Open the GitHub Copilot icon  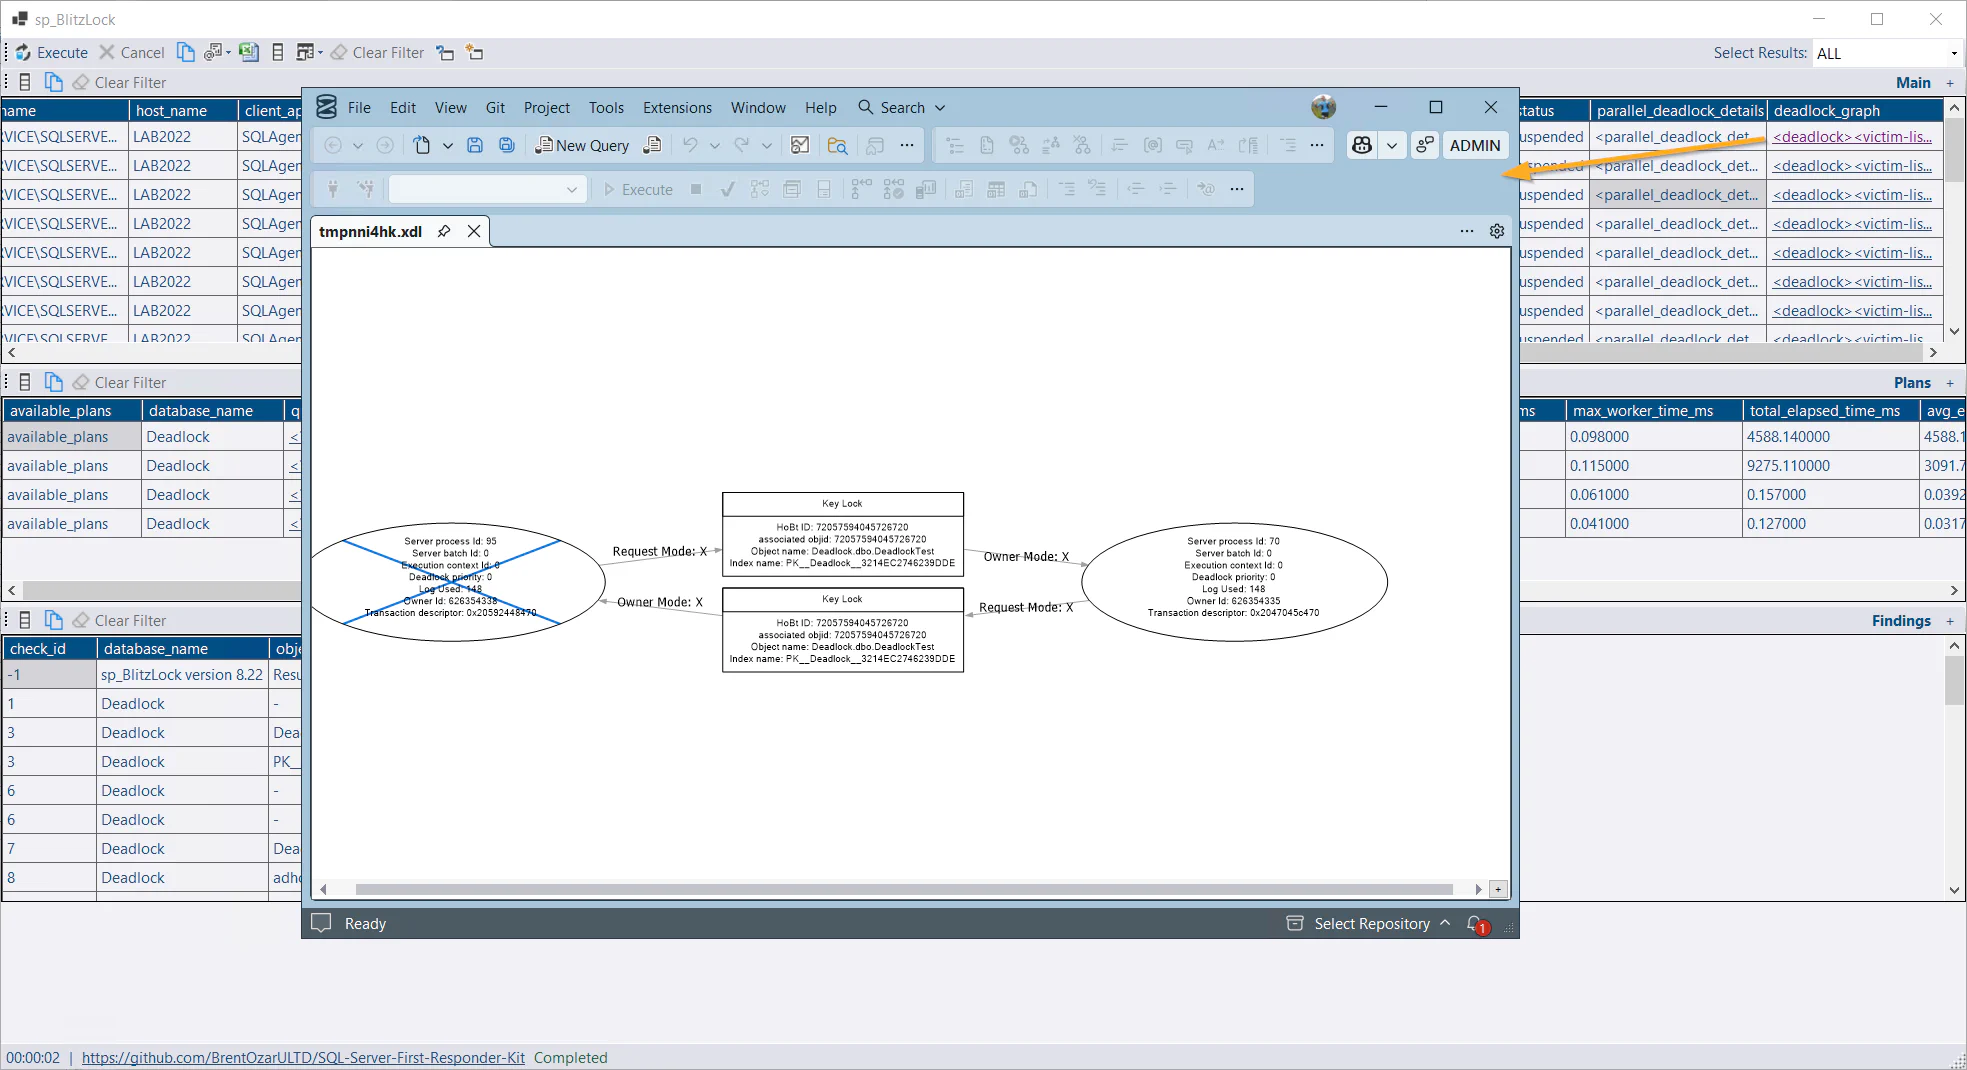(1362, 146)
